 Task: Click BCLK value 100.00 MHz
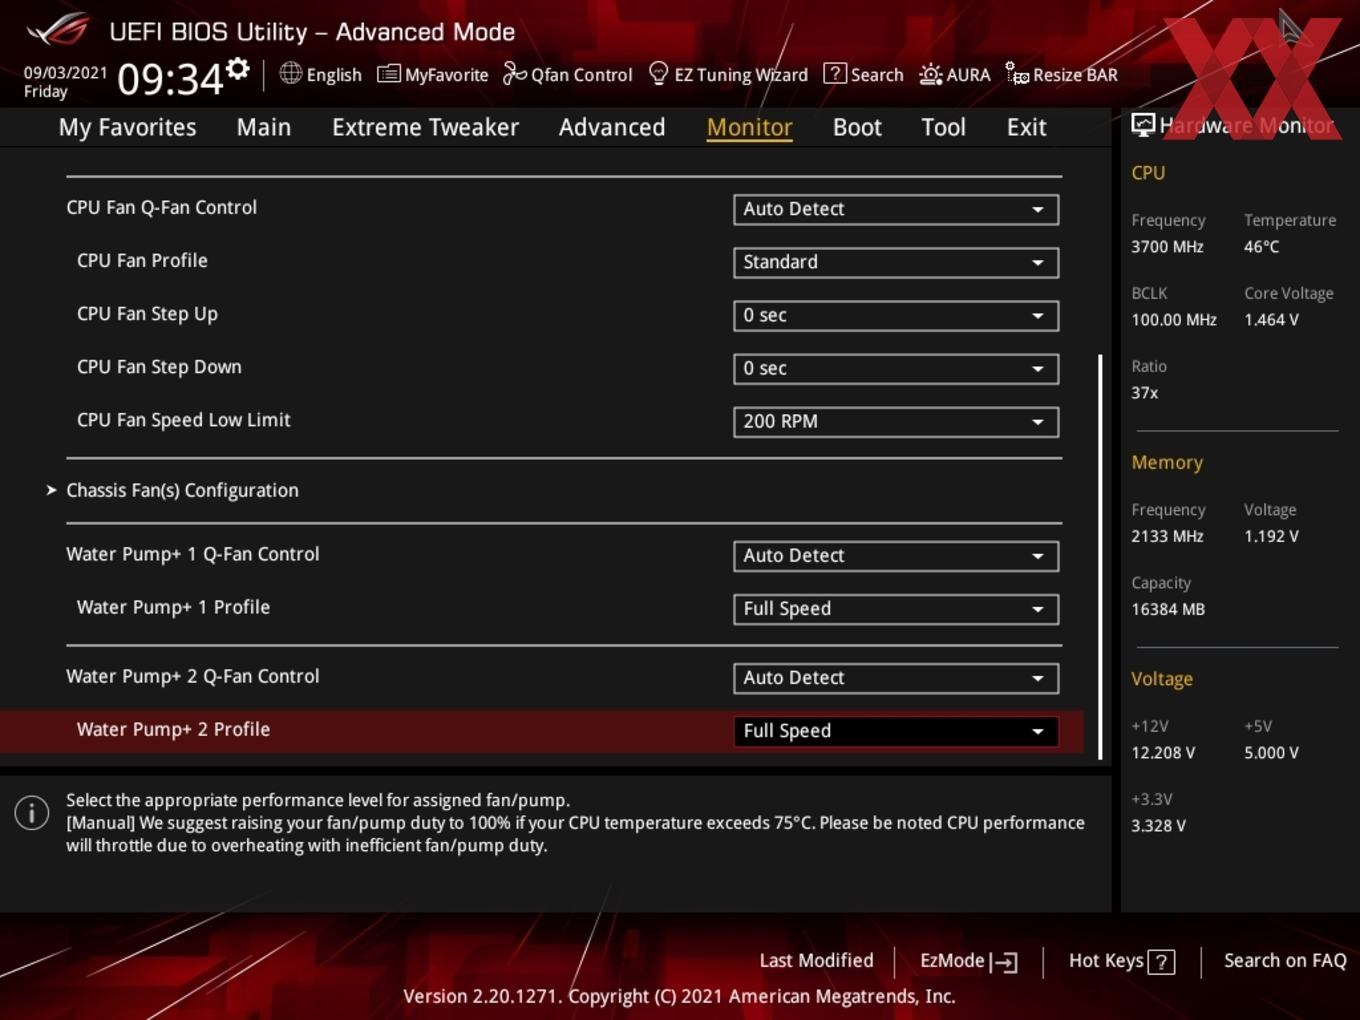(1174, 320)
